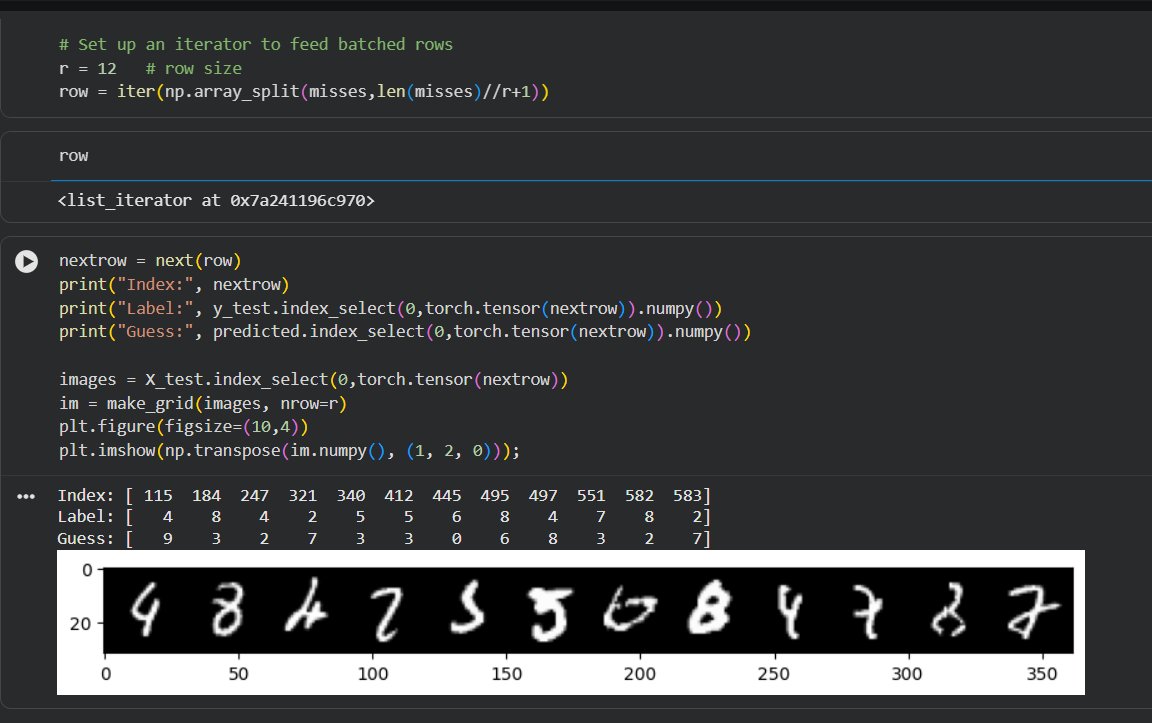Image resolution: width=1152 pixels, height=723 pixels.
Task: Click the 'Guess:' output row label
Action: point(86,539)
